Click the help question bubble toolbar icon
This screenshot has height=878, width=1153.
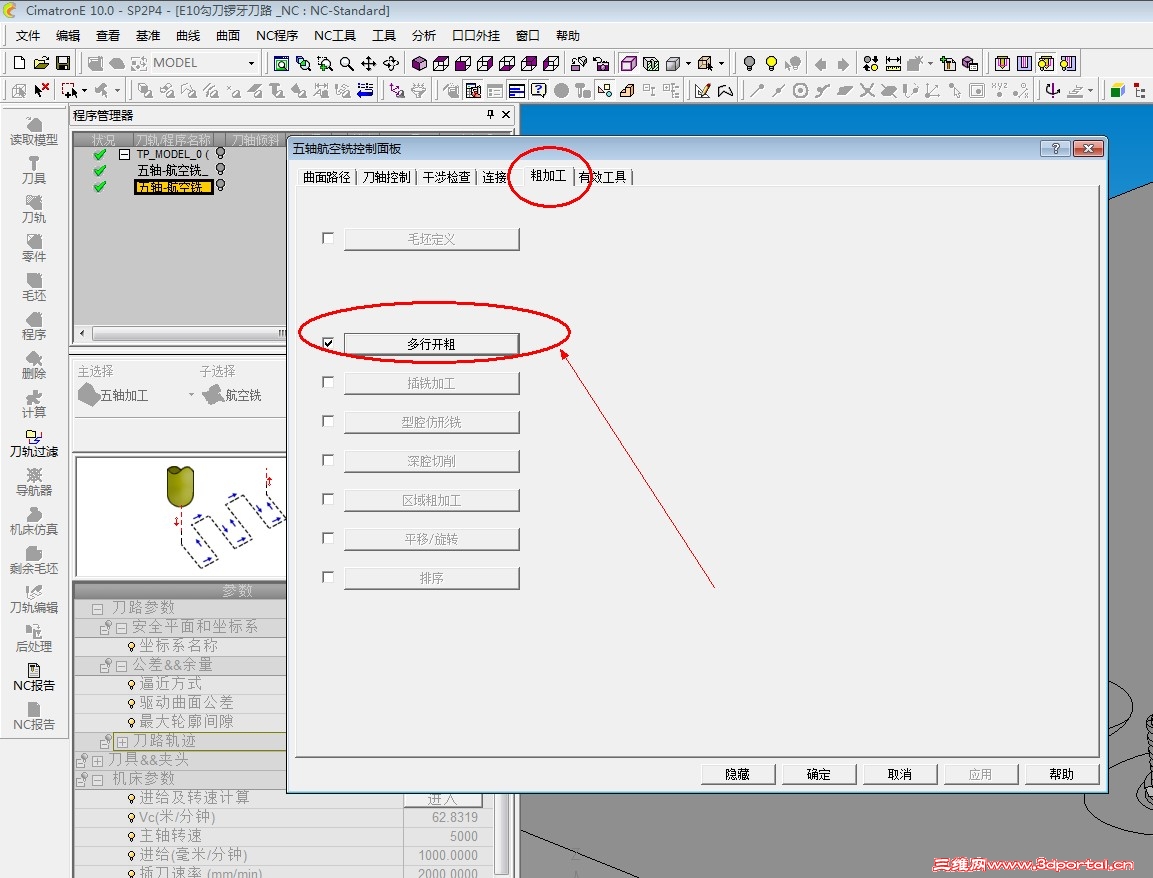(x=538, y=90)
